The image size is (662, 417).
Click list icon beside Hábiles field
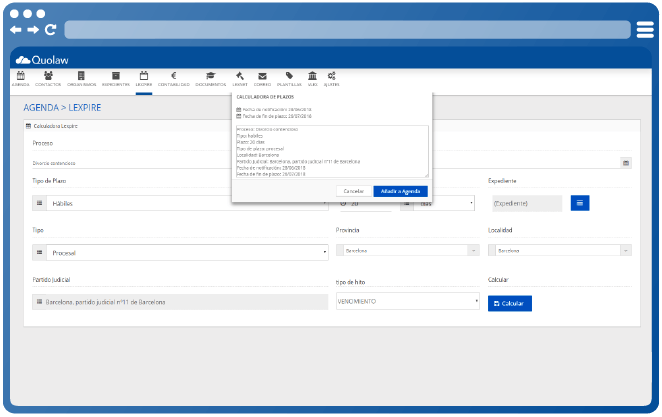pos(39,203)
